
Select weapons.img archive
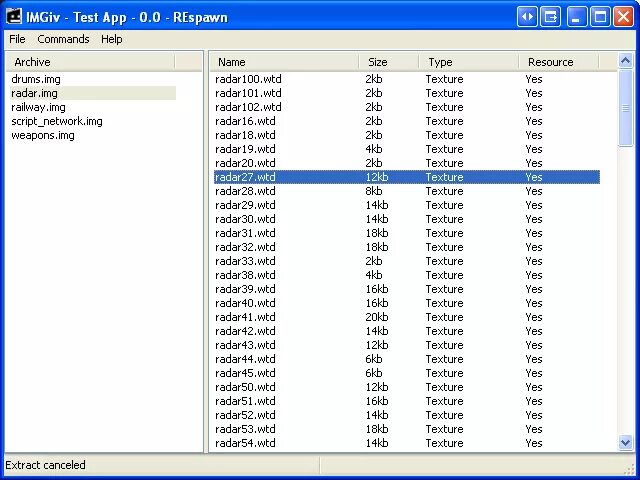click(43, 135)
